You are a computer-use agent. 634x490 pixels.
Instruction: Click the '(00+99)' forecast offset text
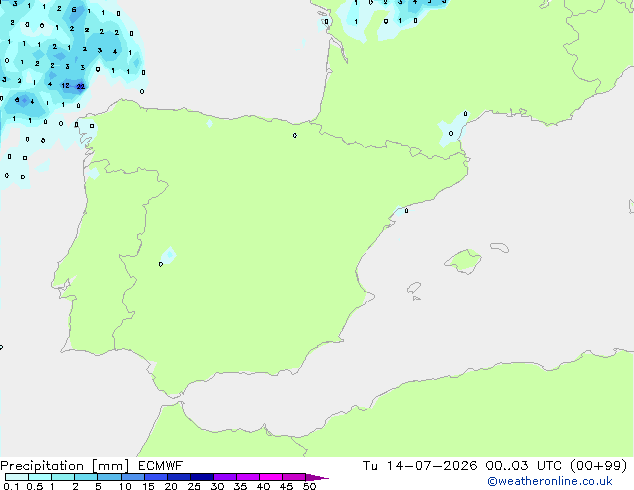pyautogui.click(x=598, y=466)
